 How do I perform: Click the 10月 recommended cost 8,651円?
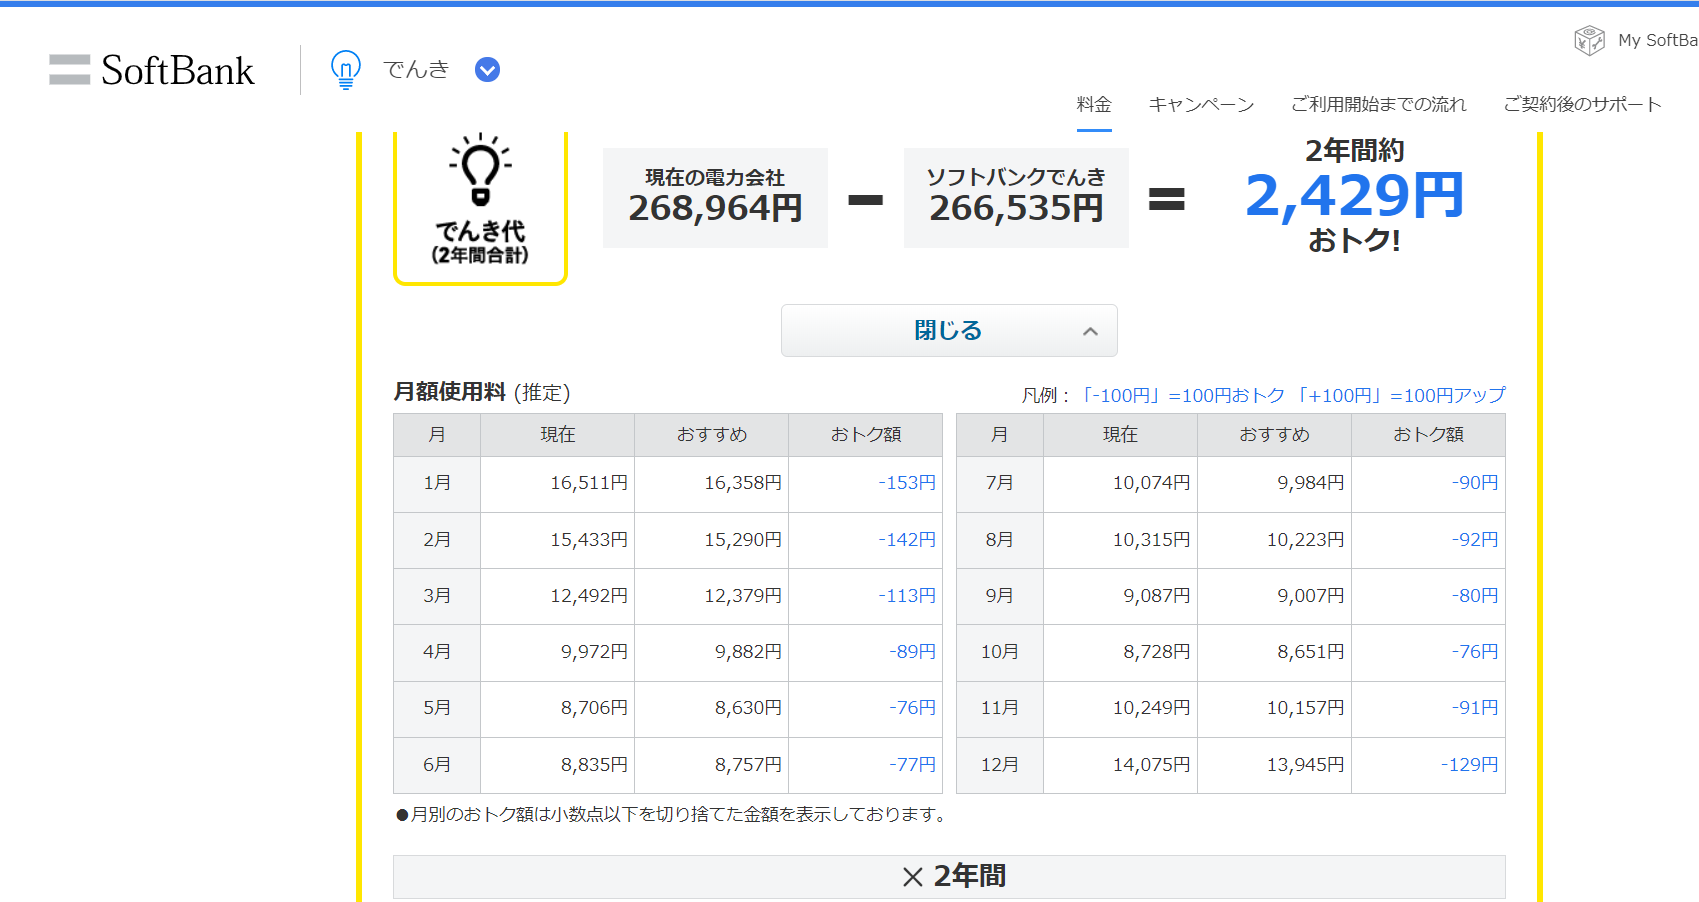pos(1274,652)
